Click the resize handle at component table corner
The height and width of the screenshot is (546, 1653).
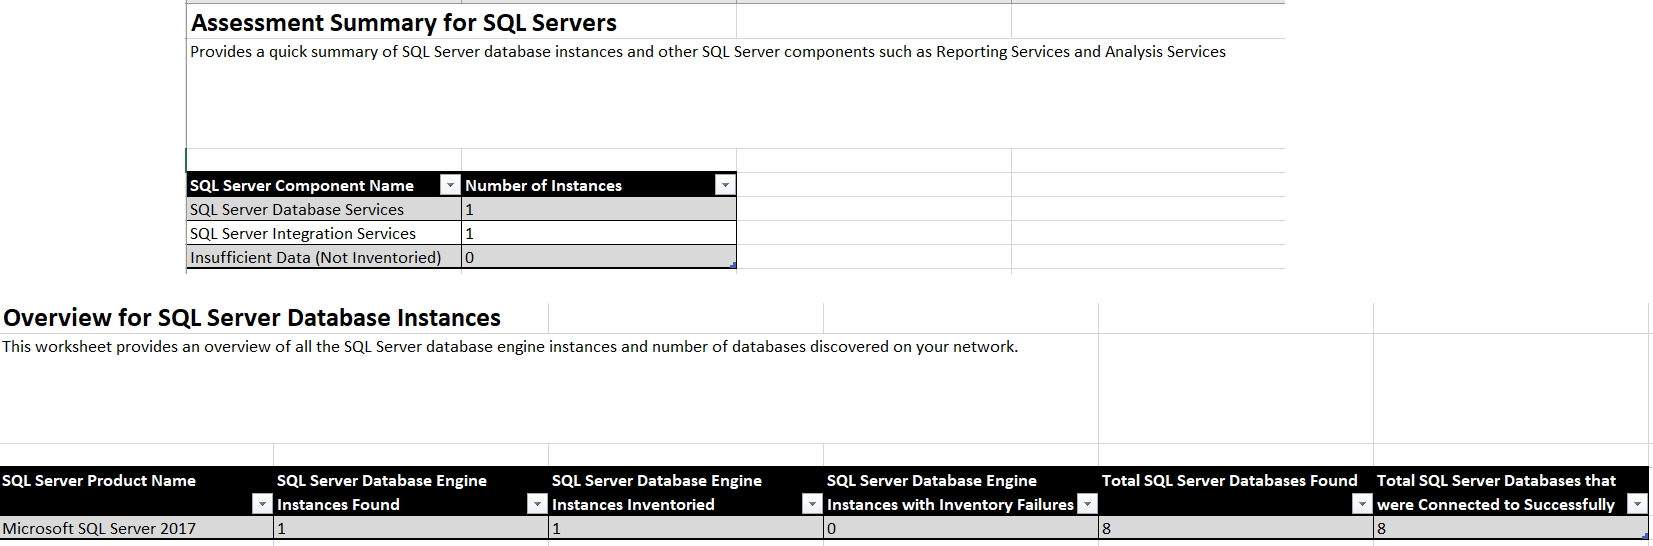pyautogui.click(x=733, y=265)
